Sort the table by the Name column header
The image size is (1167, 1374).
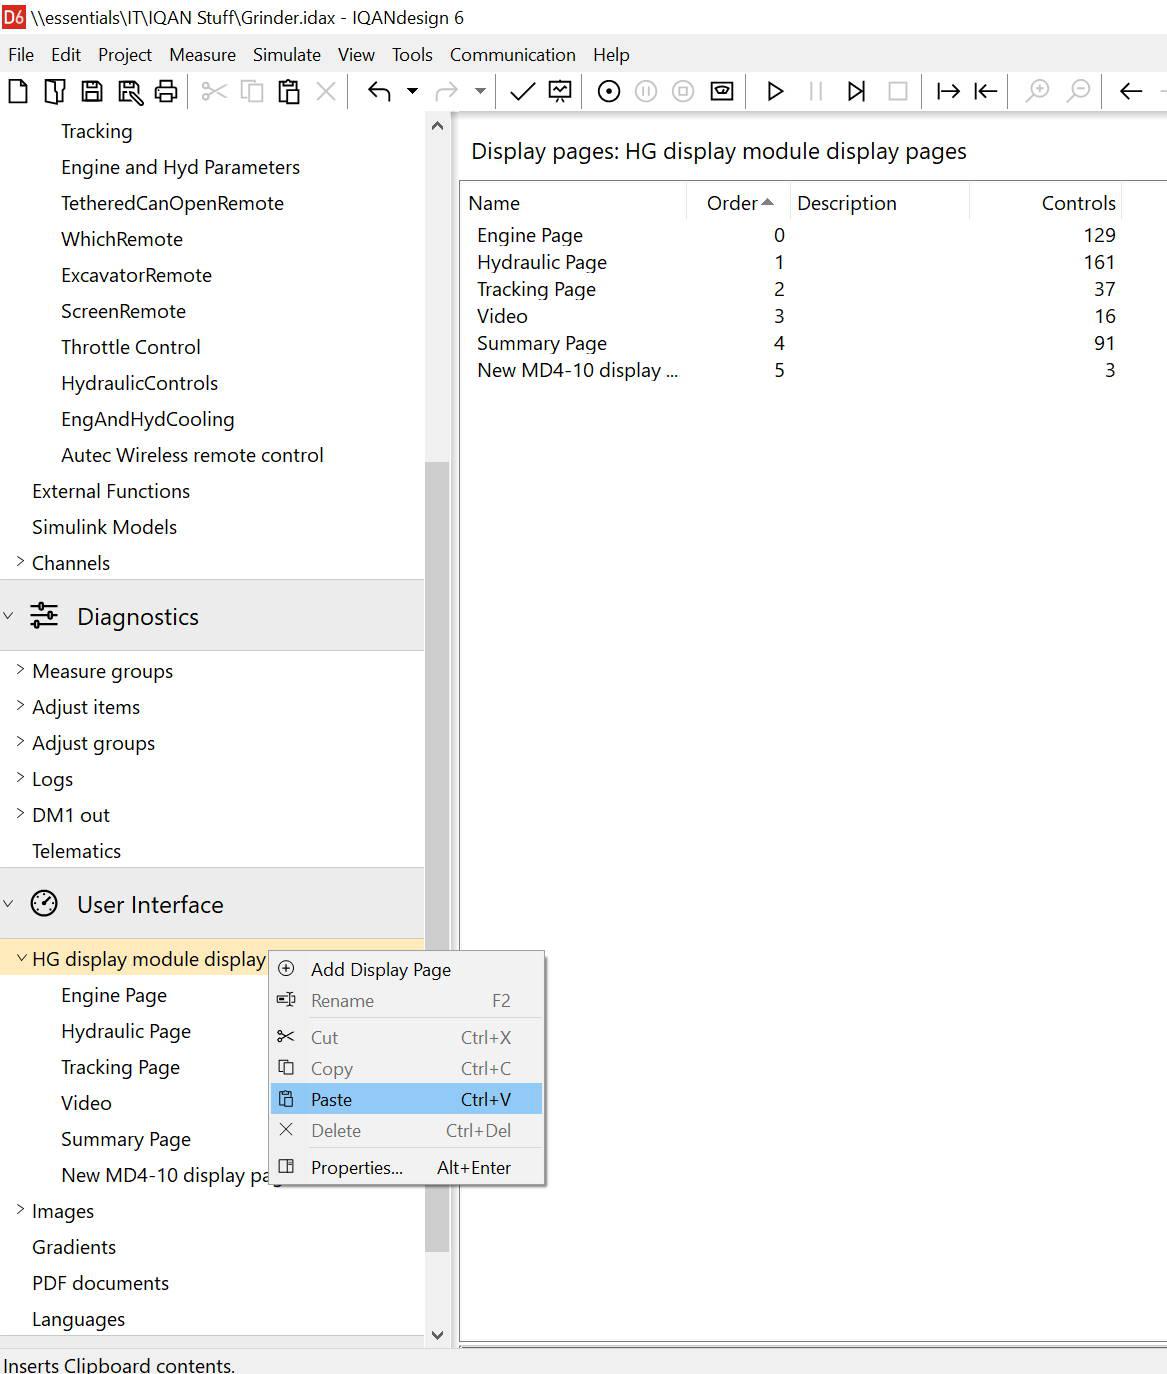[574, 203]
